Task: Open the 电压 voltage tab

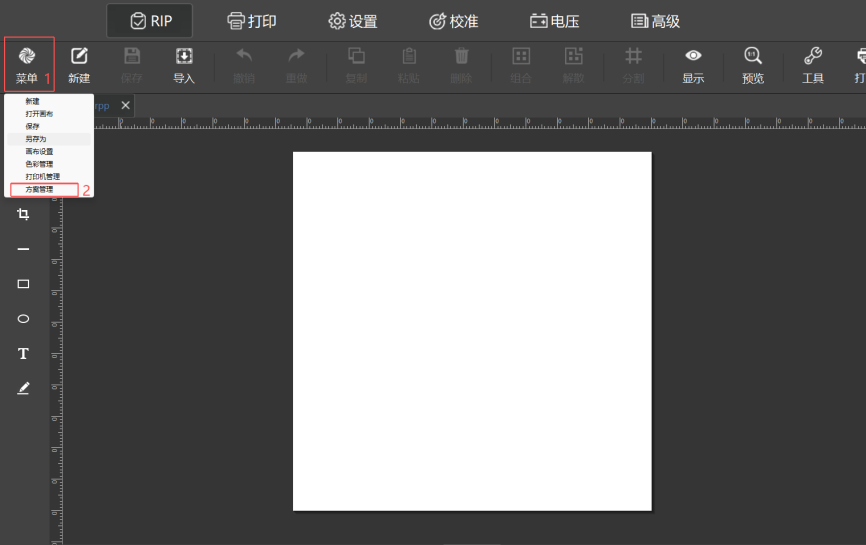Action: pos(555,22)
